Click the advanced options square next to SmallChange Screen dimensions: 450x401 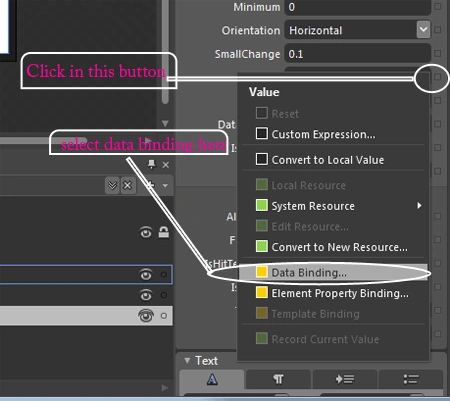click(438, 53)
